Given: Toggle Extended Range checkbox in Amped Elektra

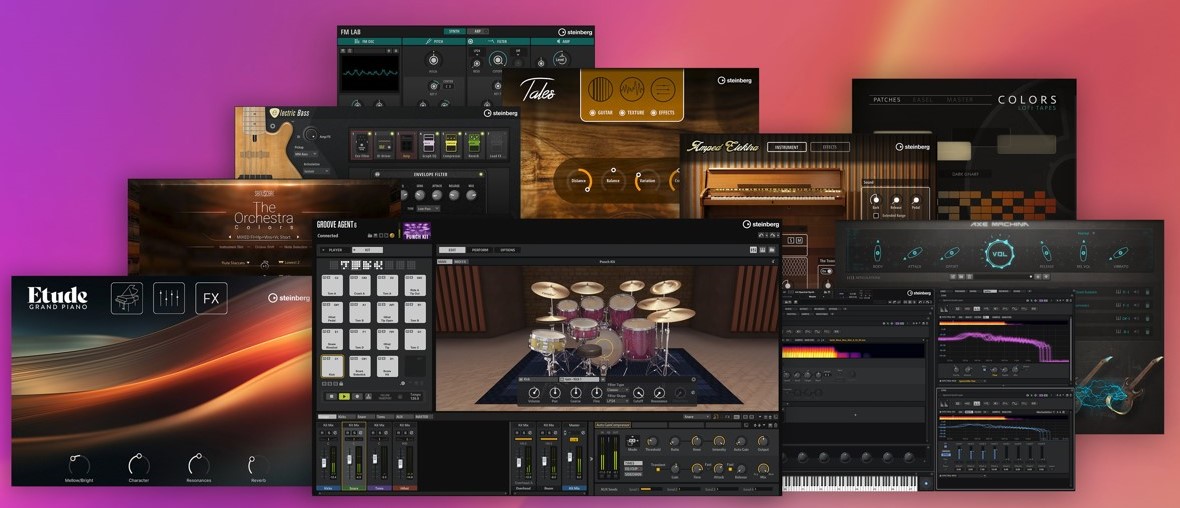Looking at the screenshot, I should 877,215.
